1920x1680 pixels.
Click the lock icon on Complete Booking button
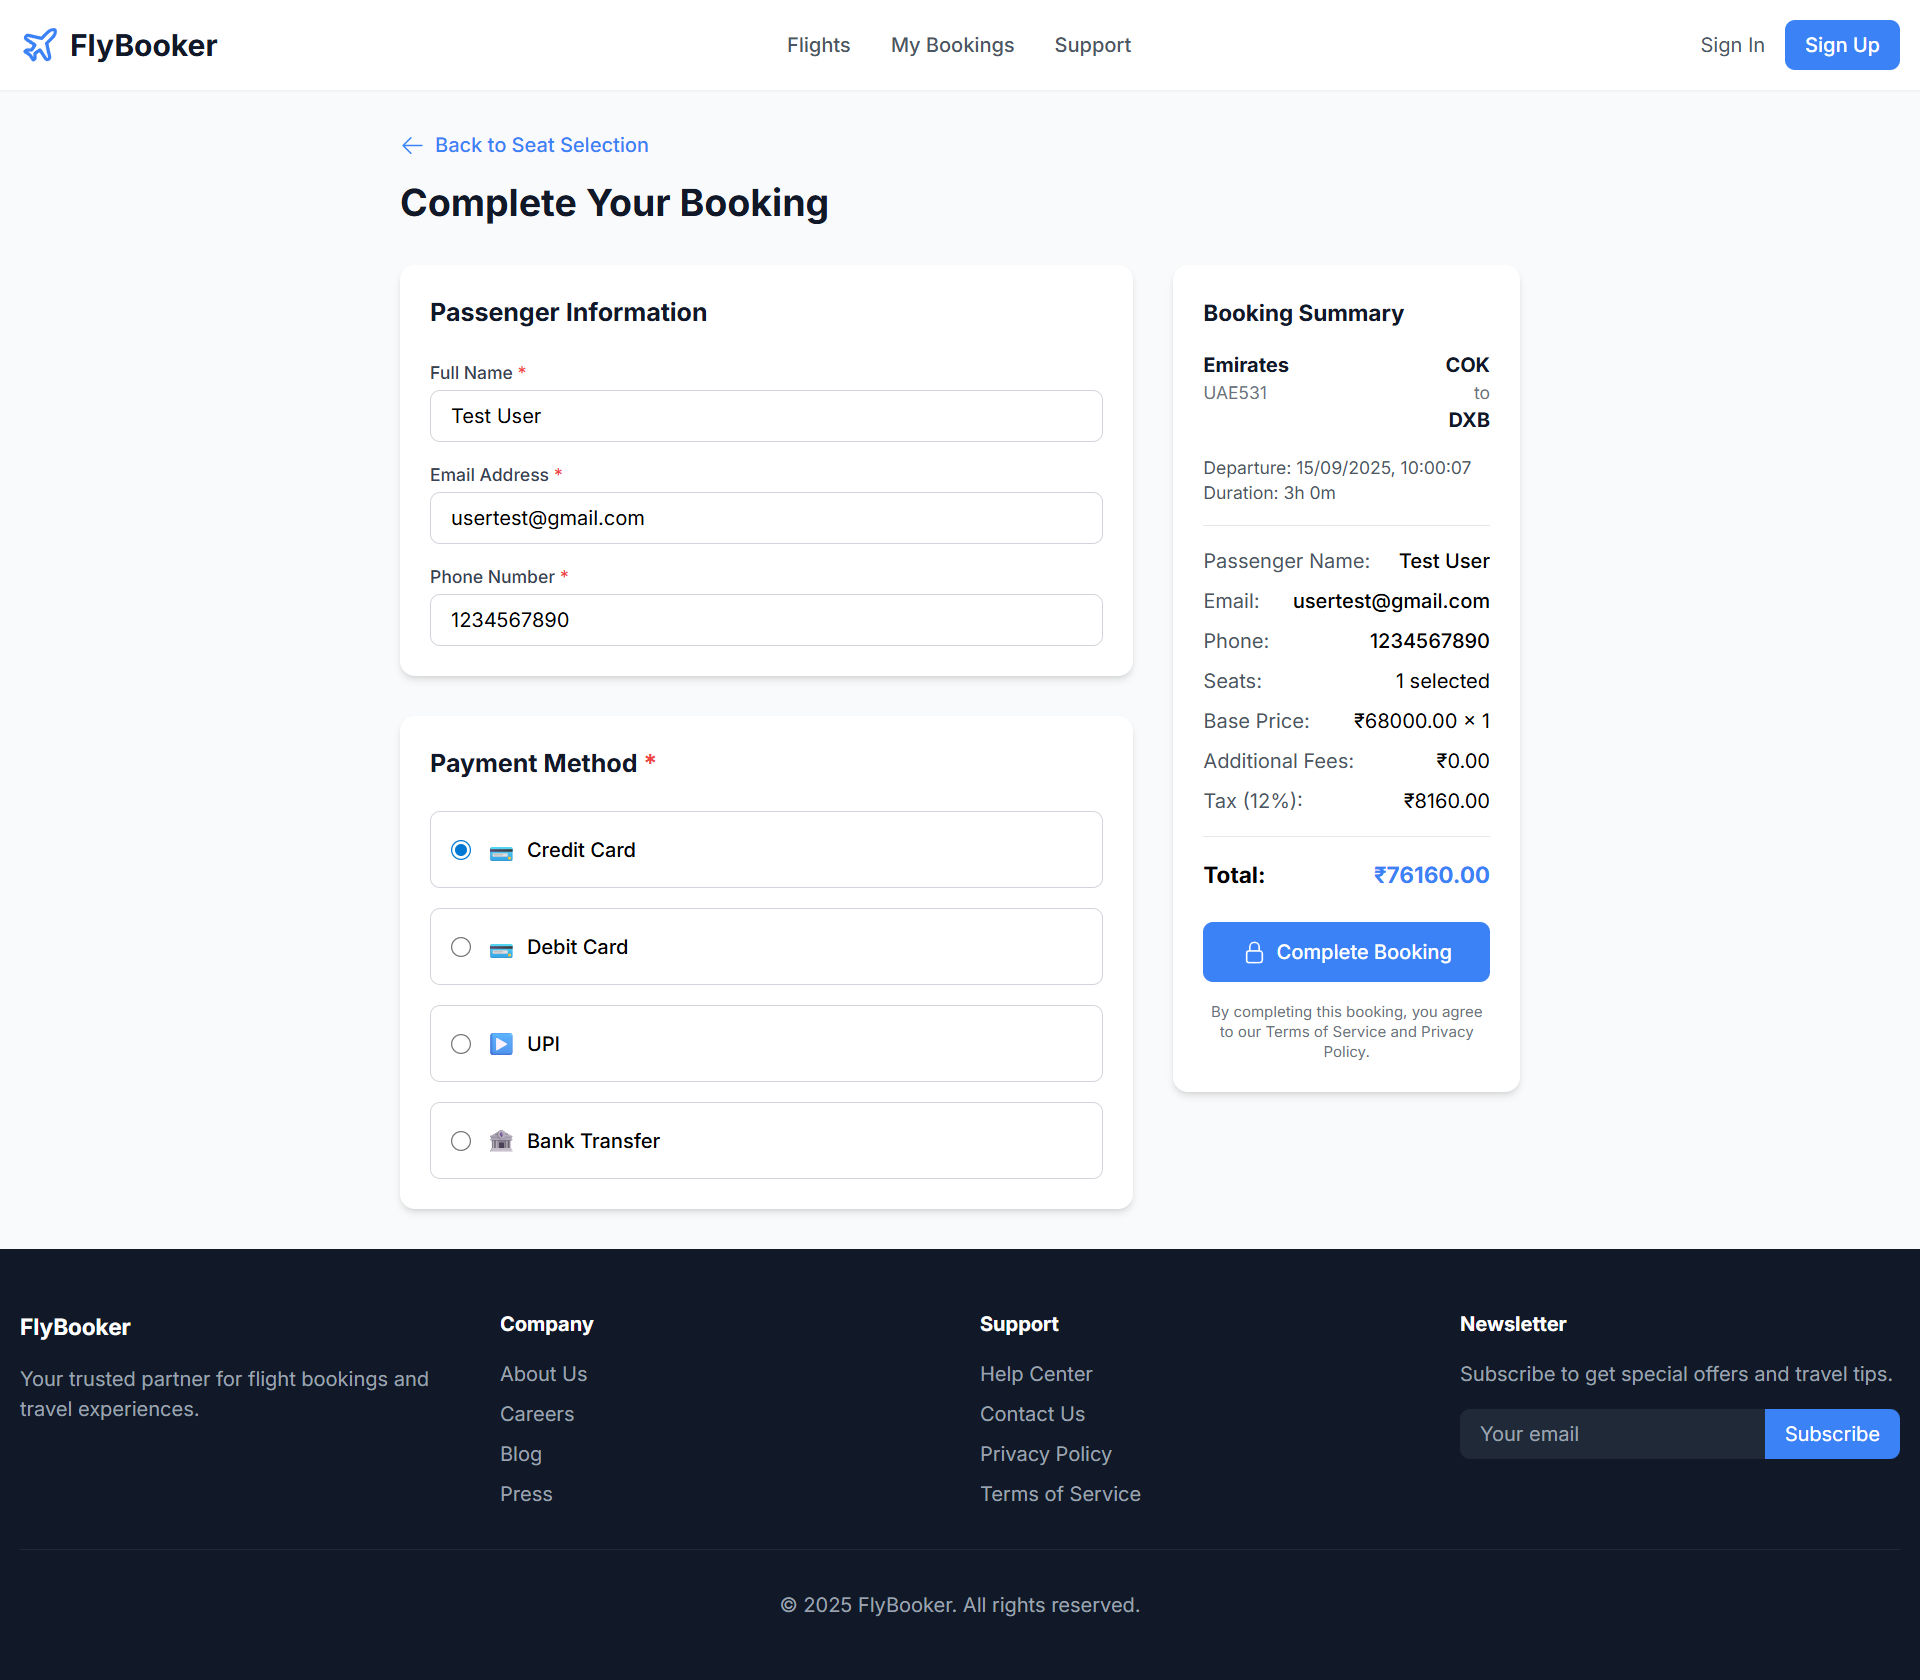pos(1253,951)
